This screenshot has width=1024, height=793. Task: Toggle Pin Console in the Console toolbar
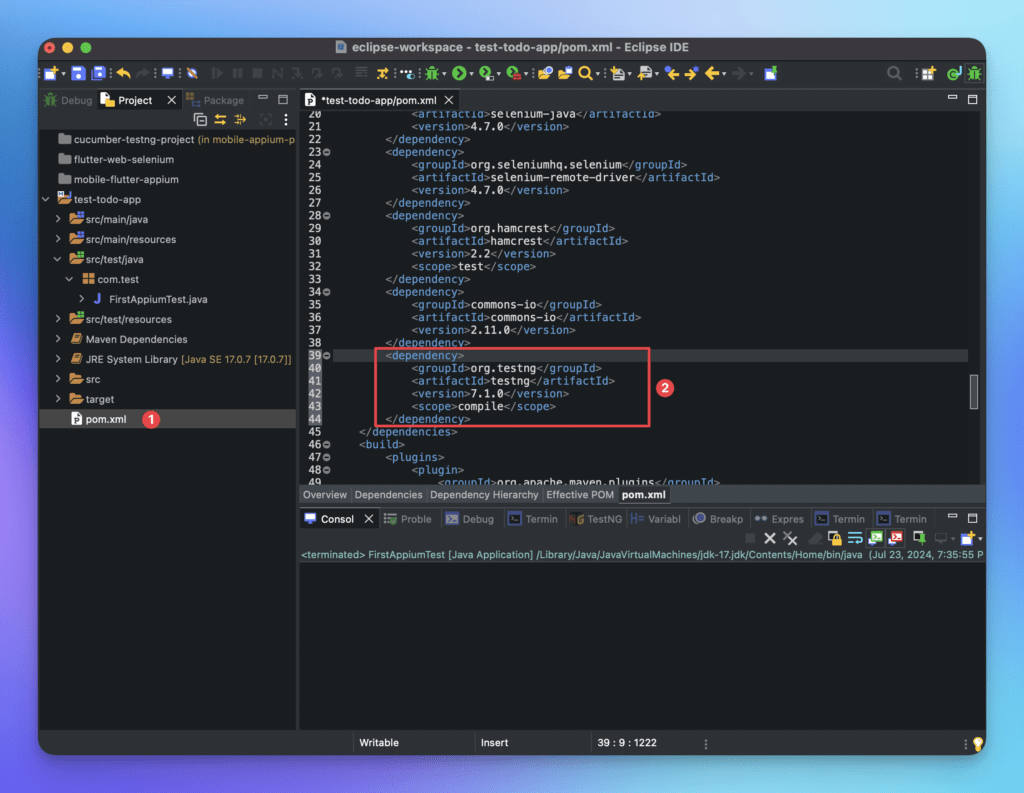point(920,538)
